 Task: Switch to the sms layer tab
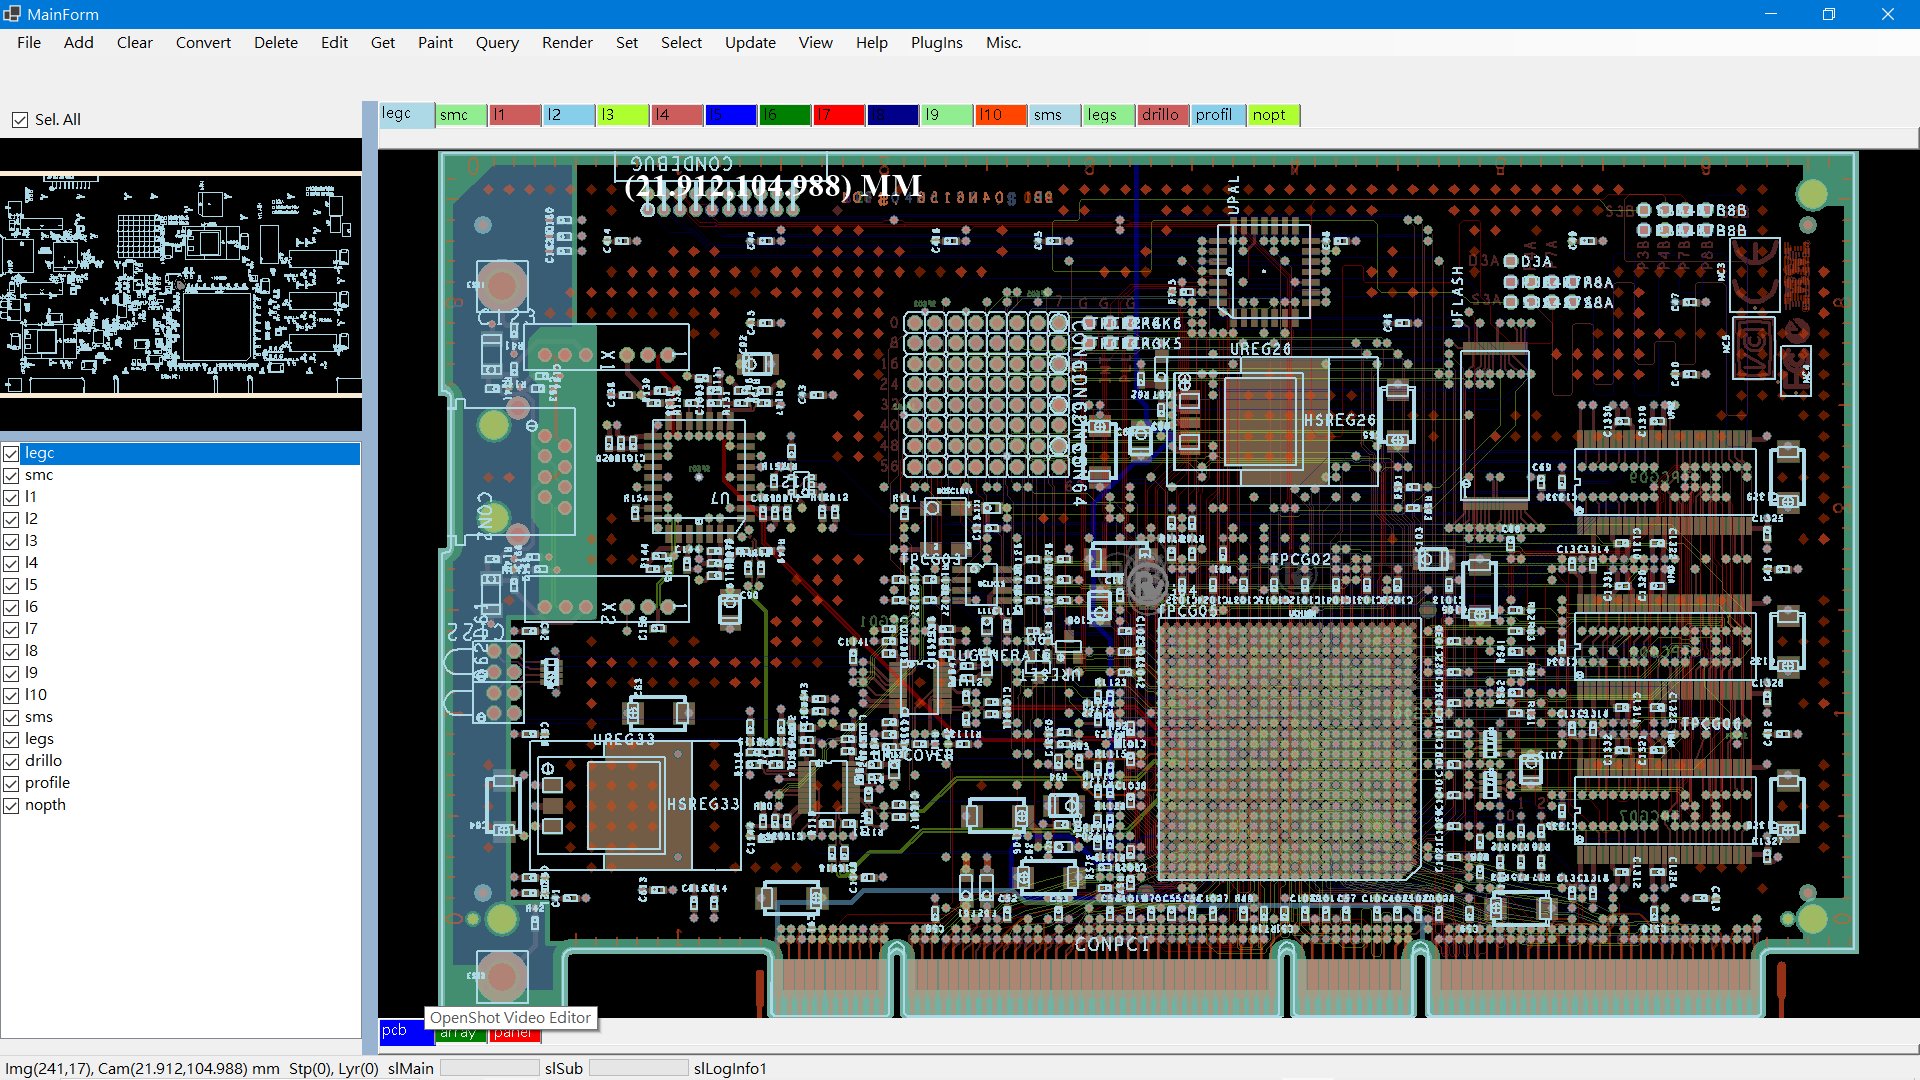pyautogui.click(x=1055, y=115)
